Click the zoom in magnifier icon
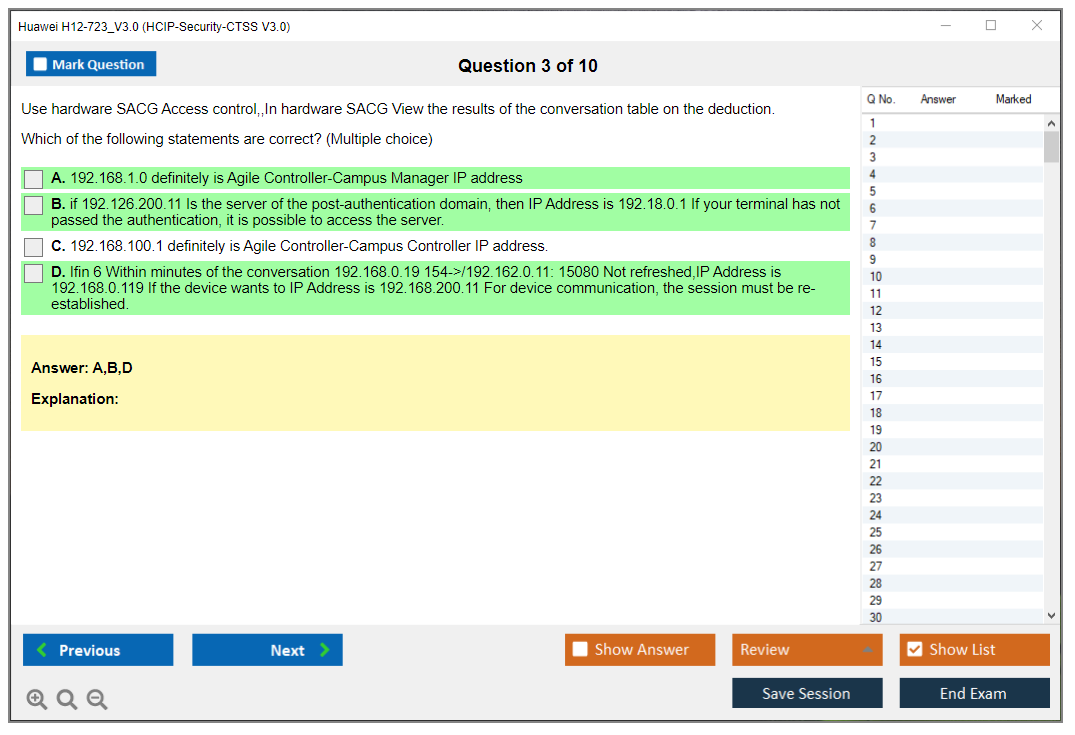Image resolution: width=1075 pixels, height=735 pixels. click(36, 700)
